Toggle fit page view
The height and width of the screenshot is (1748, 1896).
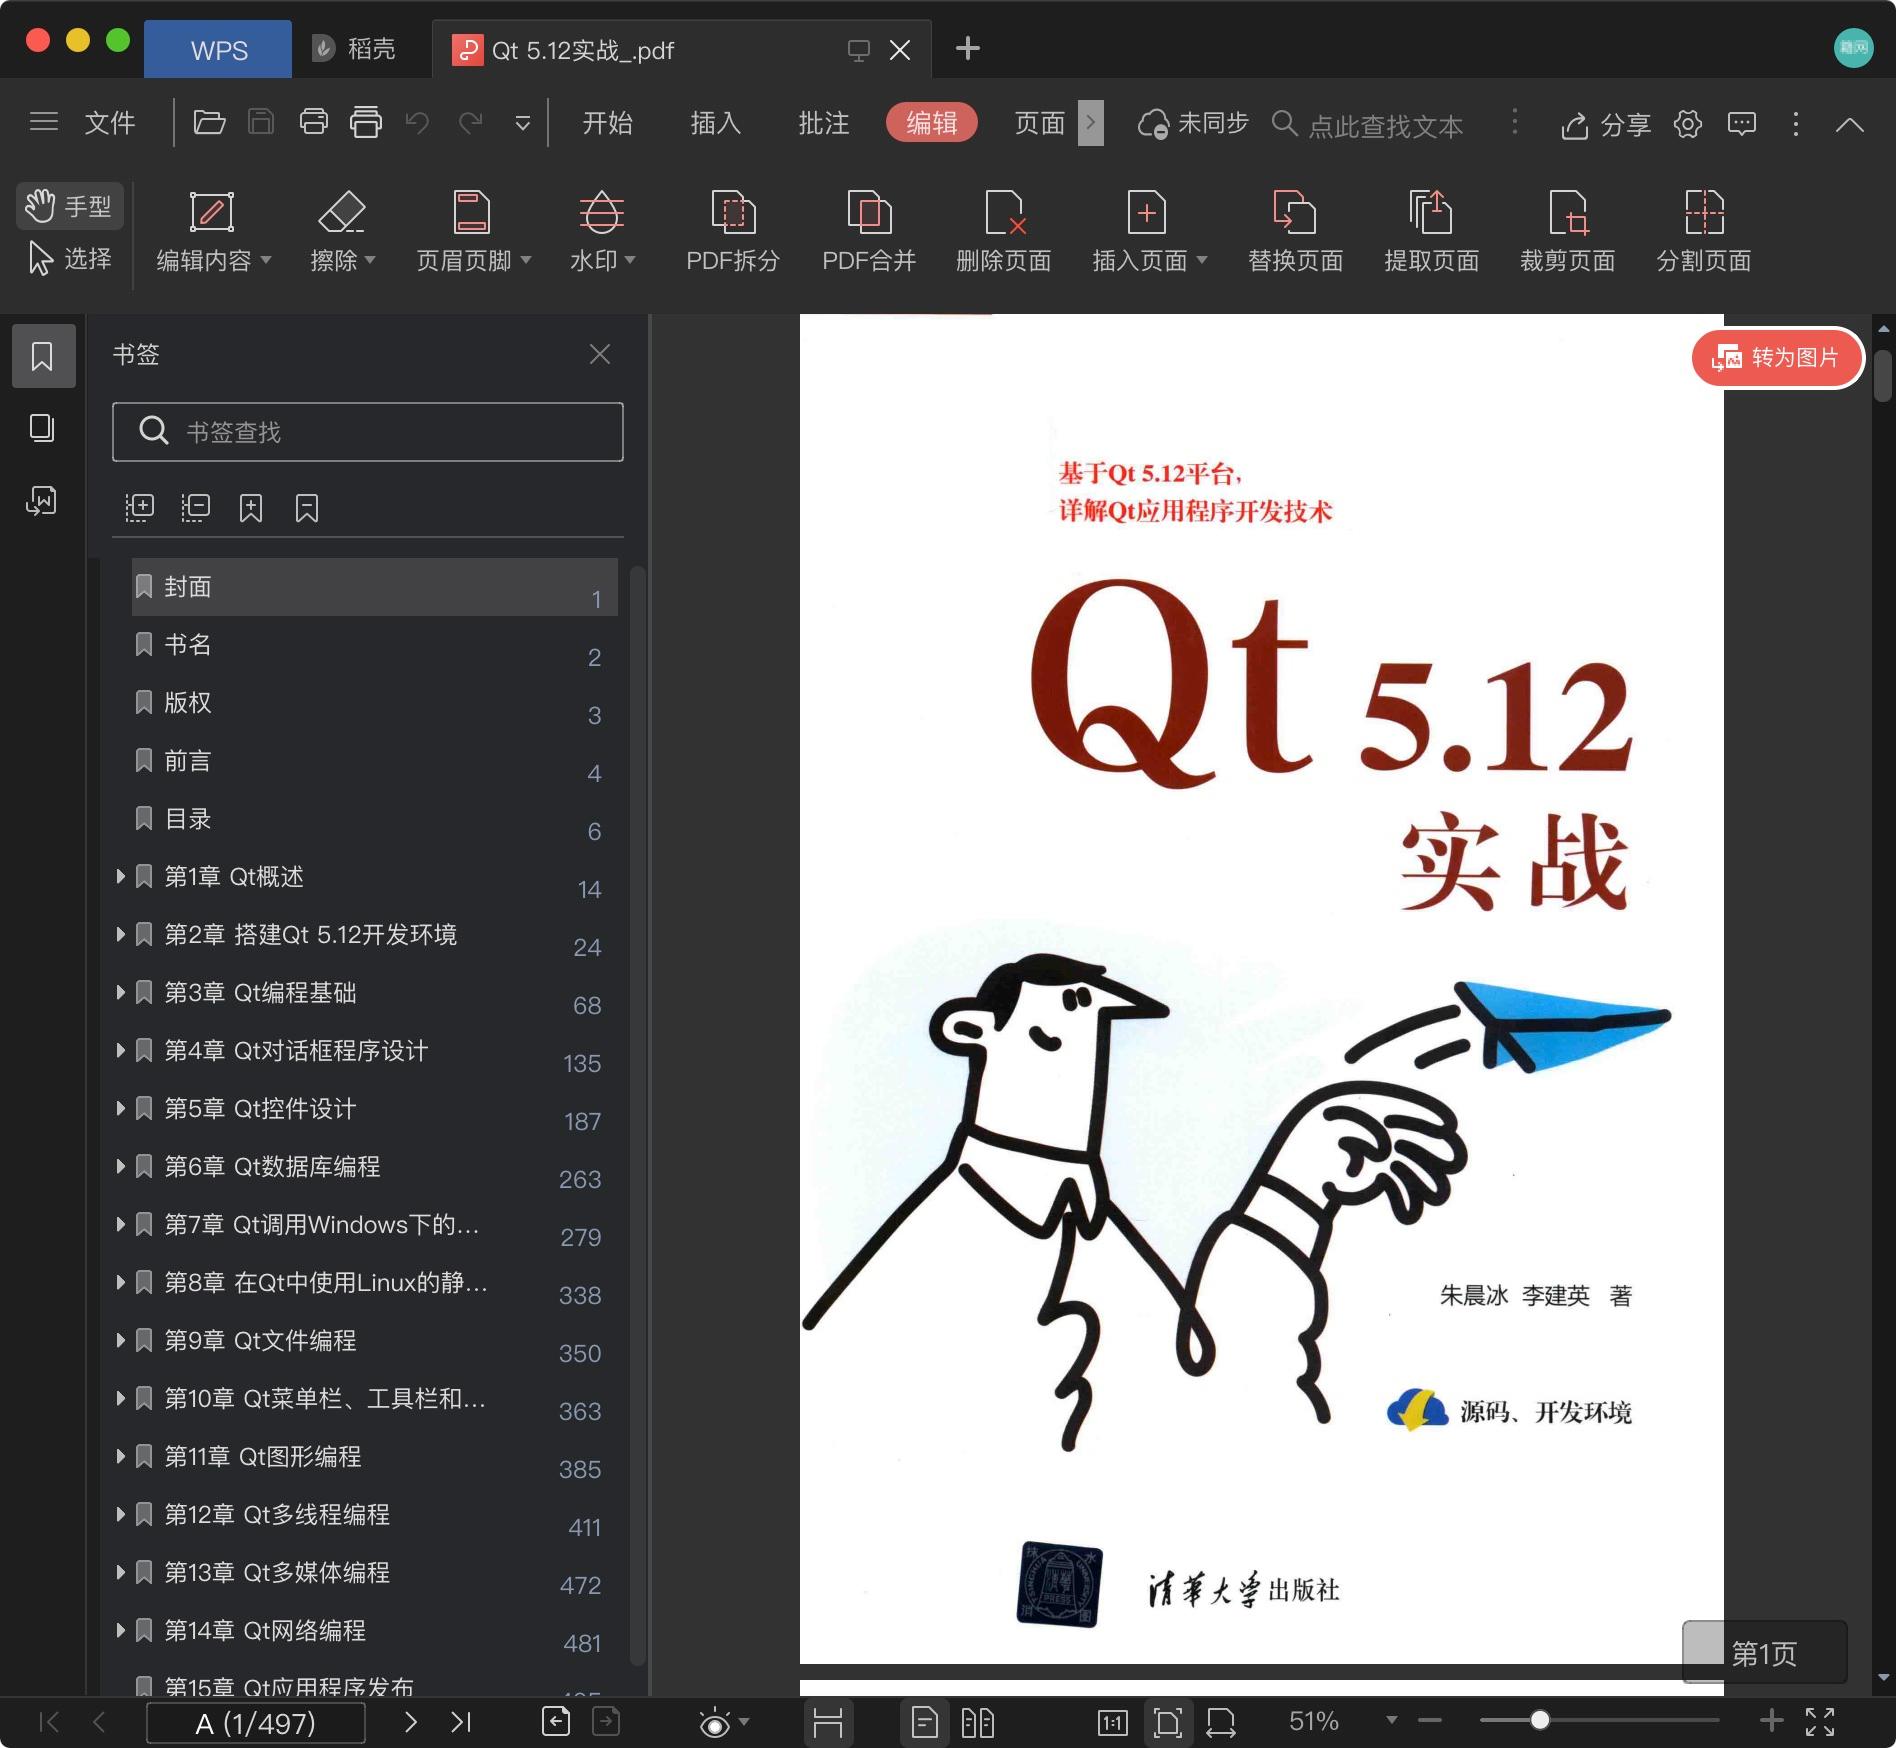coord(1167,1722)
